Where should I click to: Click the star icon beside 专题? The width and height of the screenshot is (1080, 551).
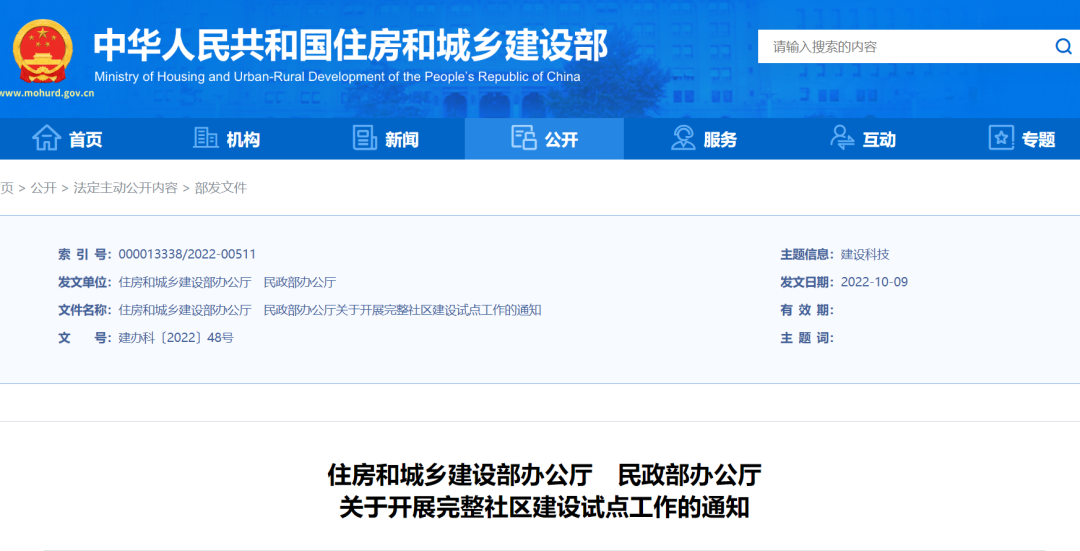(1001, 138)
